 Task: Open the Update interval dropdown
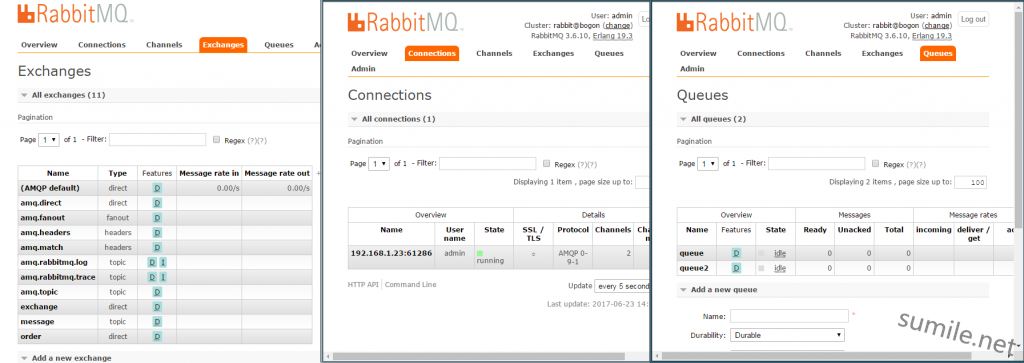pos(622,287)
